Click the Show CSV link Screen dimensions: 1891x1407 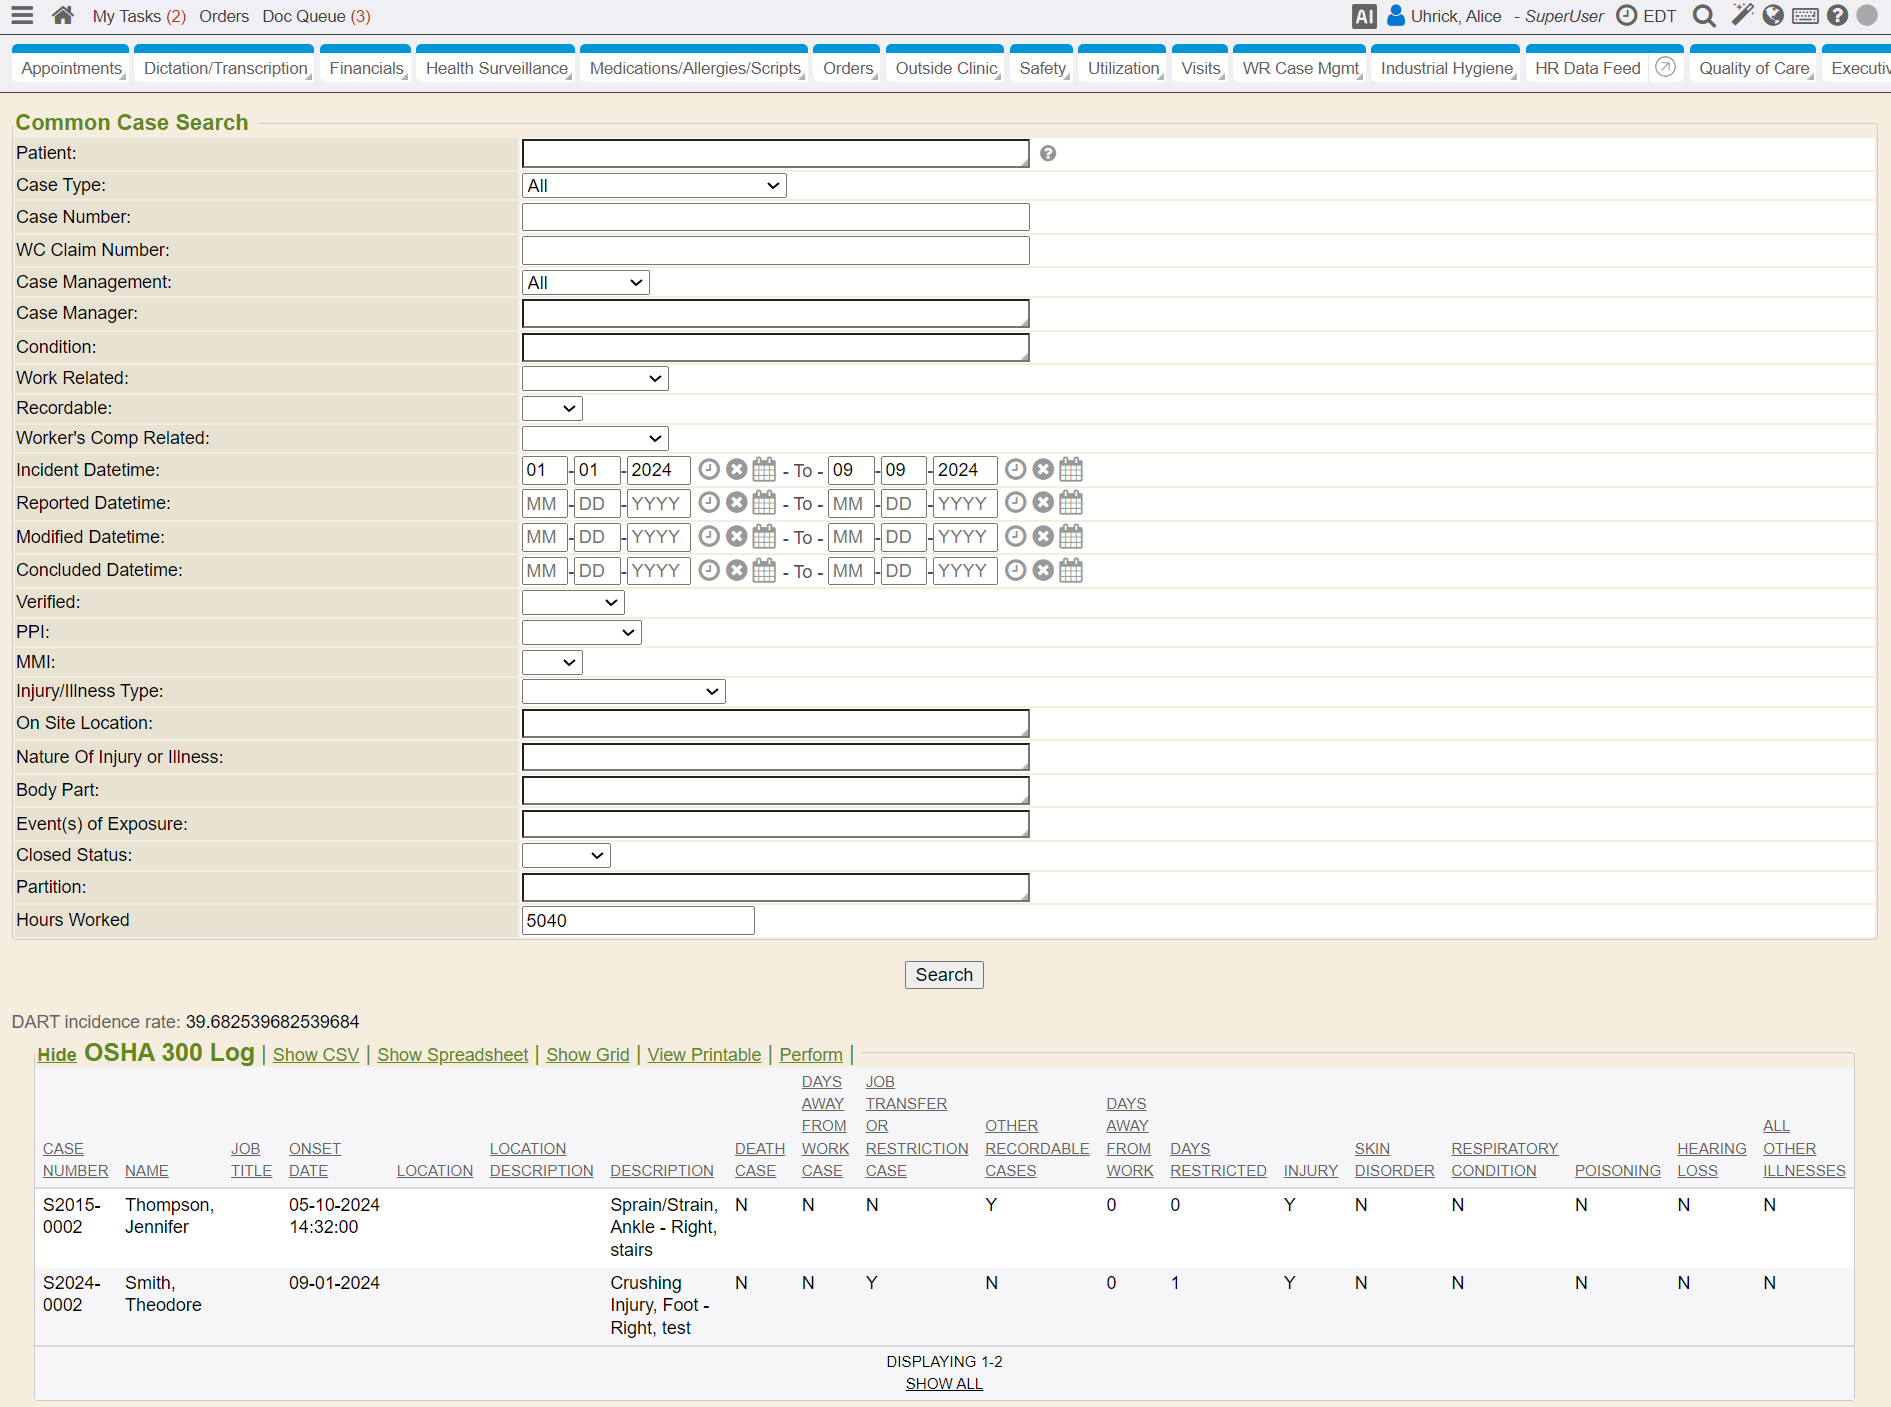(315, 1055)
